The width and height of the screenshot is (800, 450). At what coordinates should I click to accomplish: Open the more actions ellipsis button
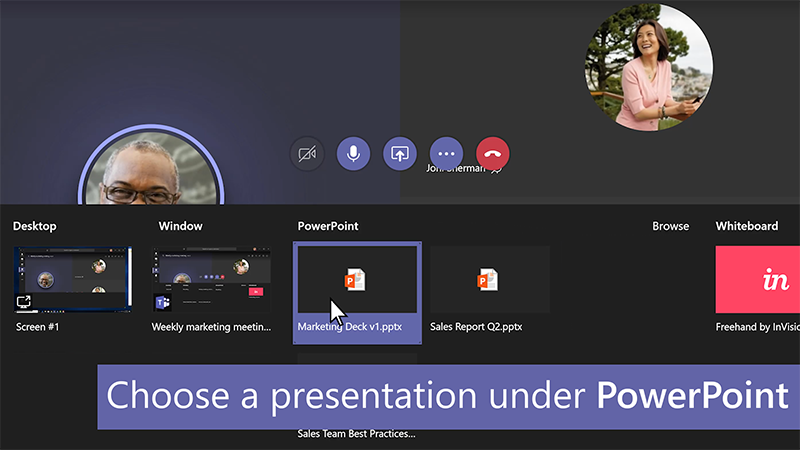[x=446, y=154]
